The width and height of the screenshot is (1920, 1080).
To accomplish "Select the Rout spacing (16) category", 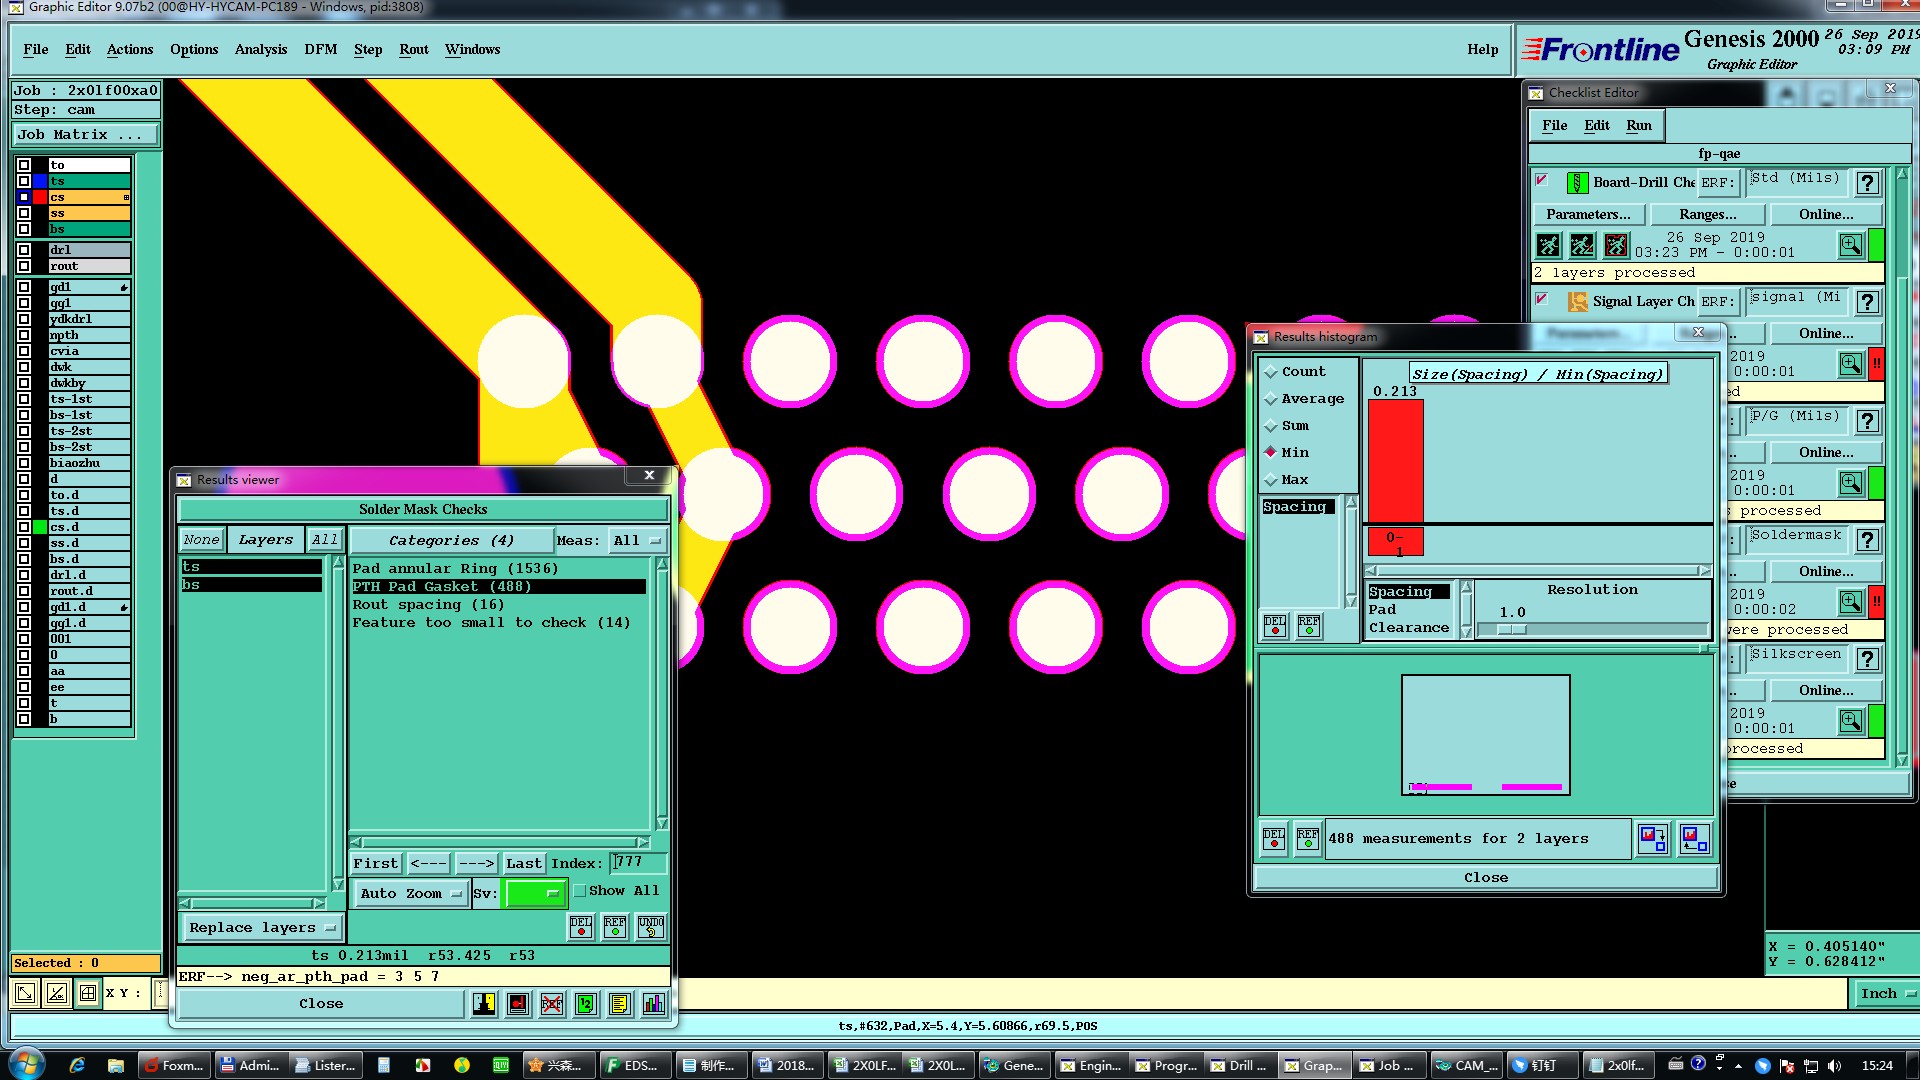I will [428, 605].
